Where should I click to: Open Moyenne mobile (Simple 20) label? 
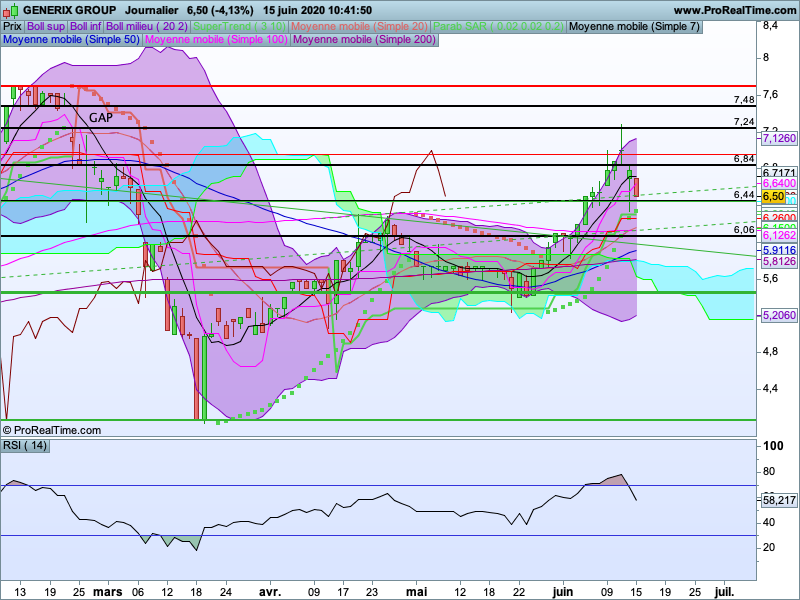point(359,27)
